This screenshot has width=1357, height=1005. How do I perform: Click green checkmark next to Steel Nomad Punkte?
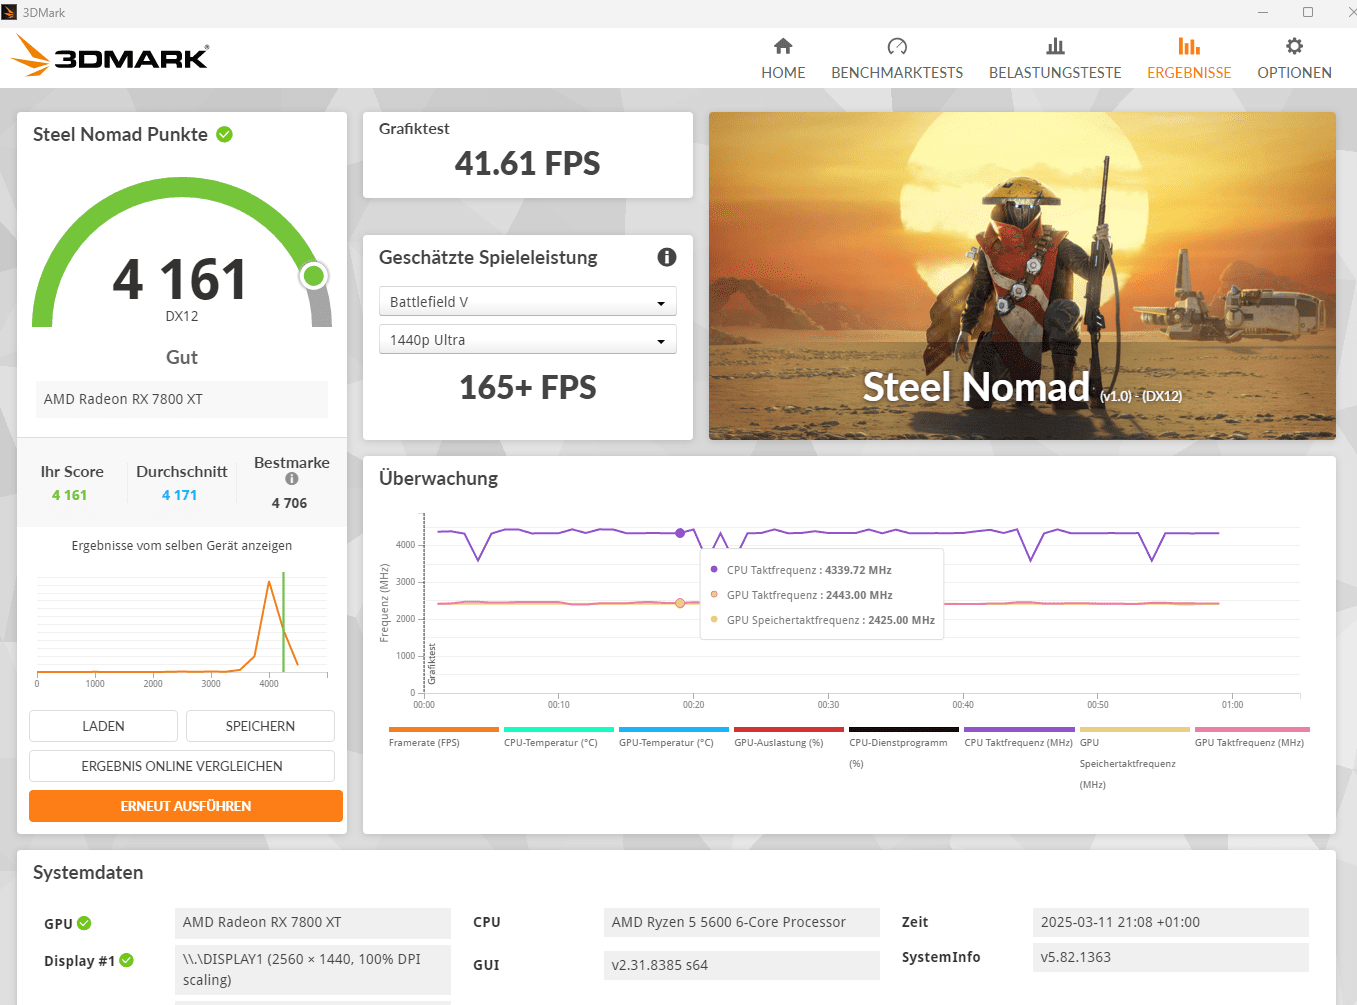tap(225, 134)
